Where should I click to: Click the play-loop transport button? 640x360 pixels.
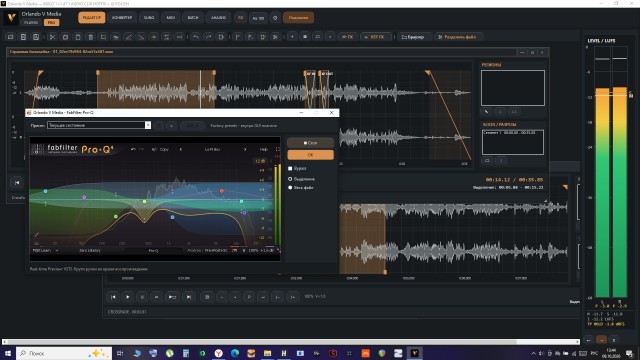[x=172, y=297]
